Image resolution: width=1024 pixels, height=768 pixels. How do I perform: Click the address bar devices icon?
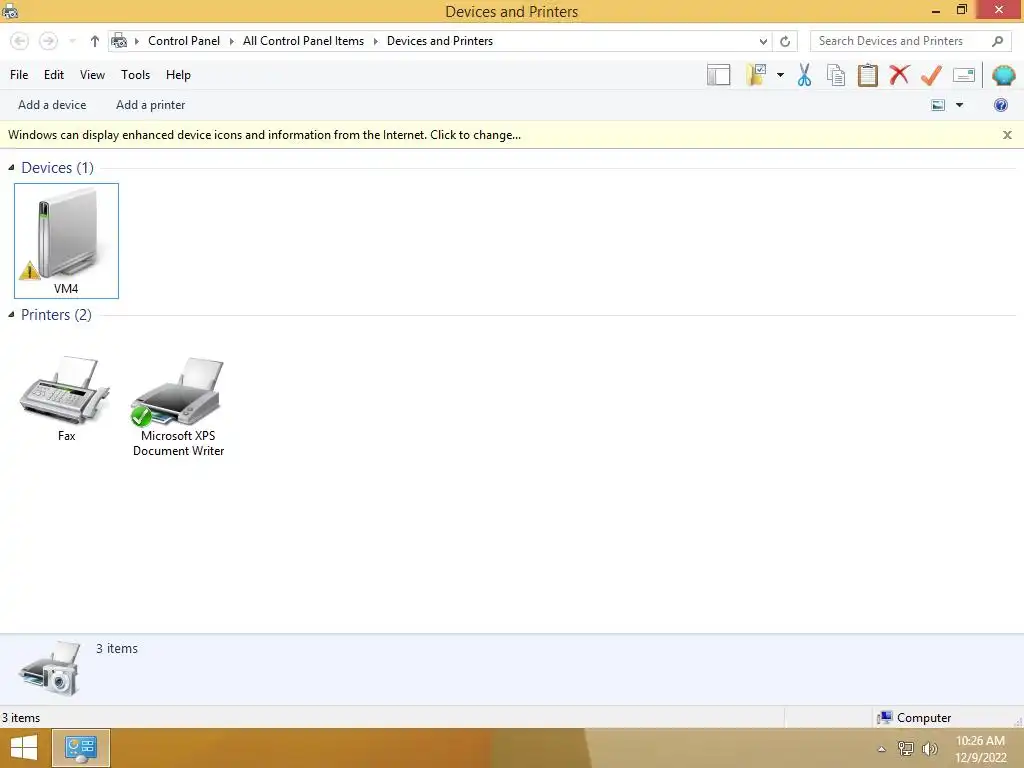(119, 41)
